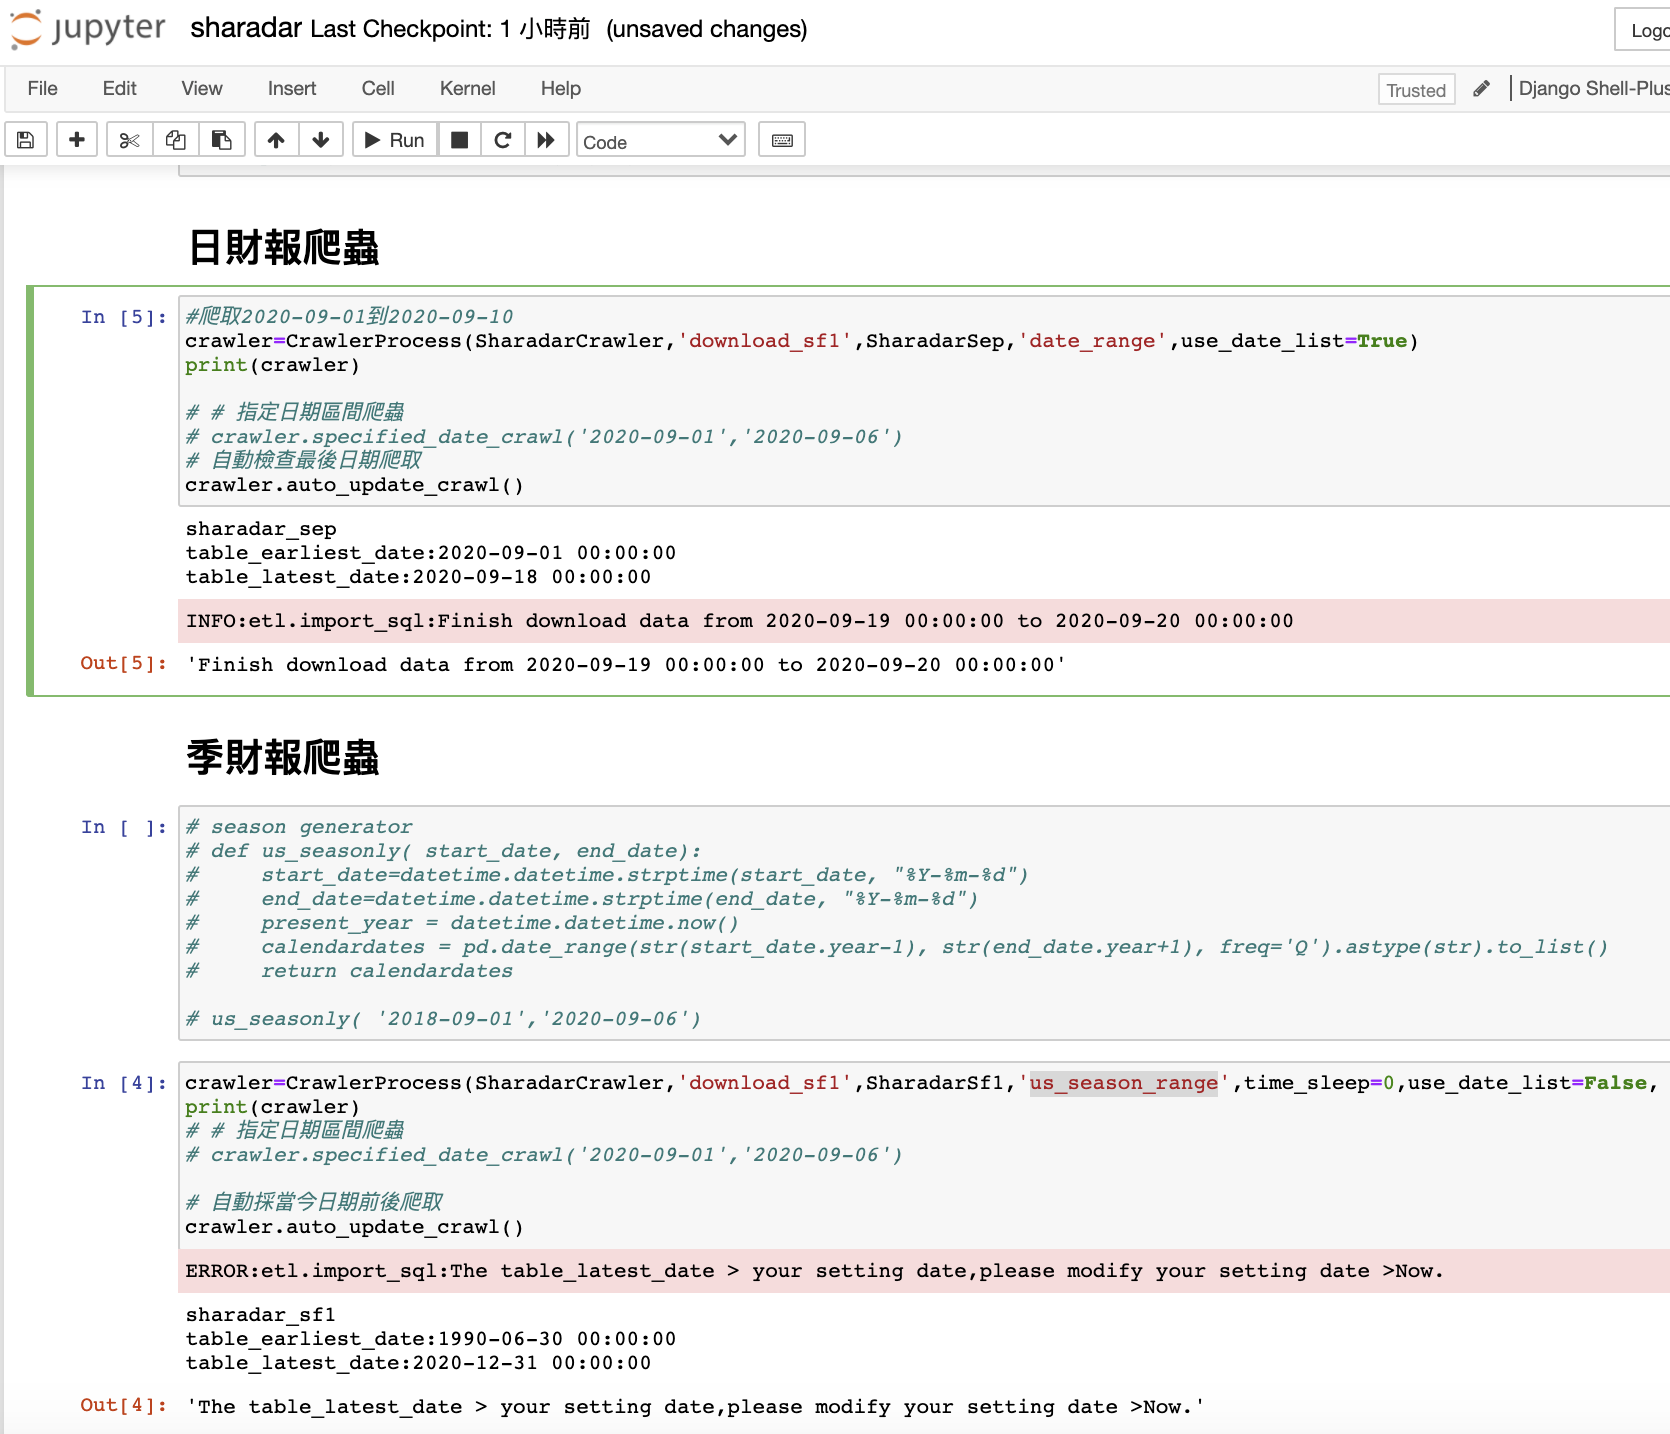Run the current cell with the Run button

point(393,139)
